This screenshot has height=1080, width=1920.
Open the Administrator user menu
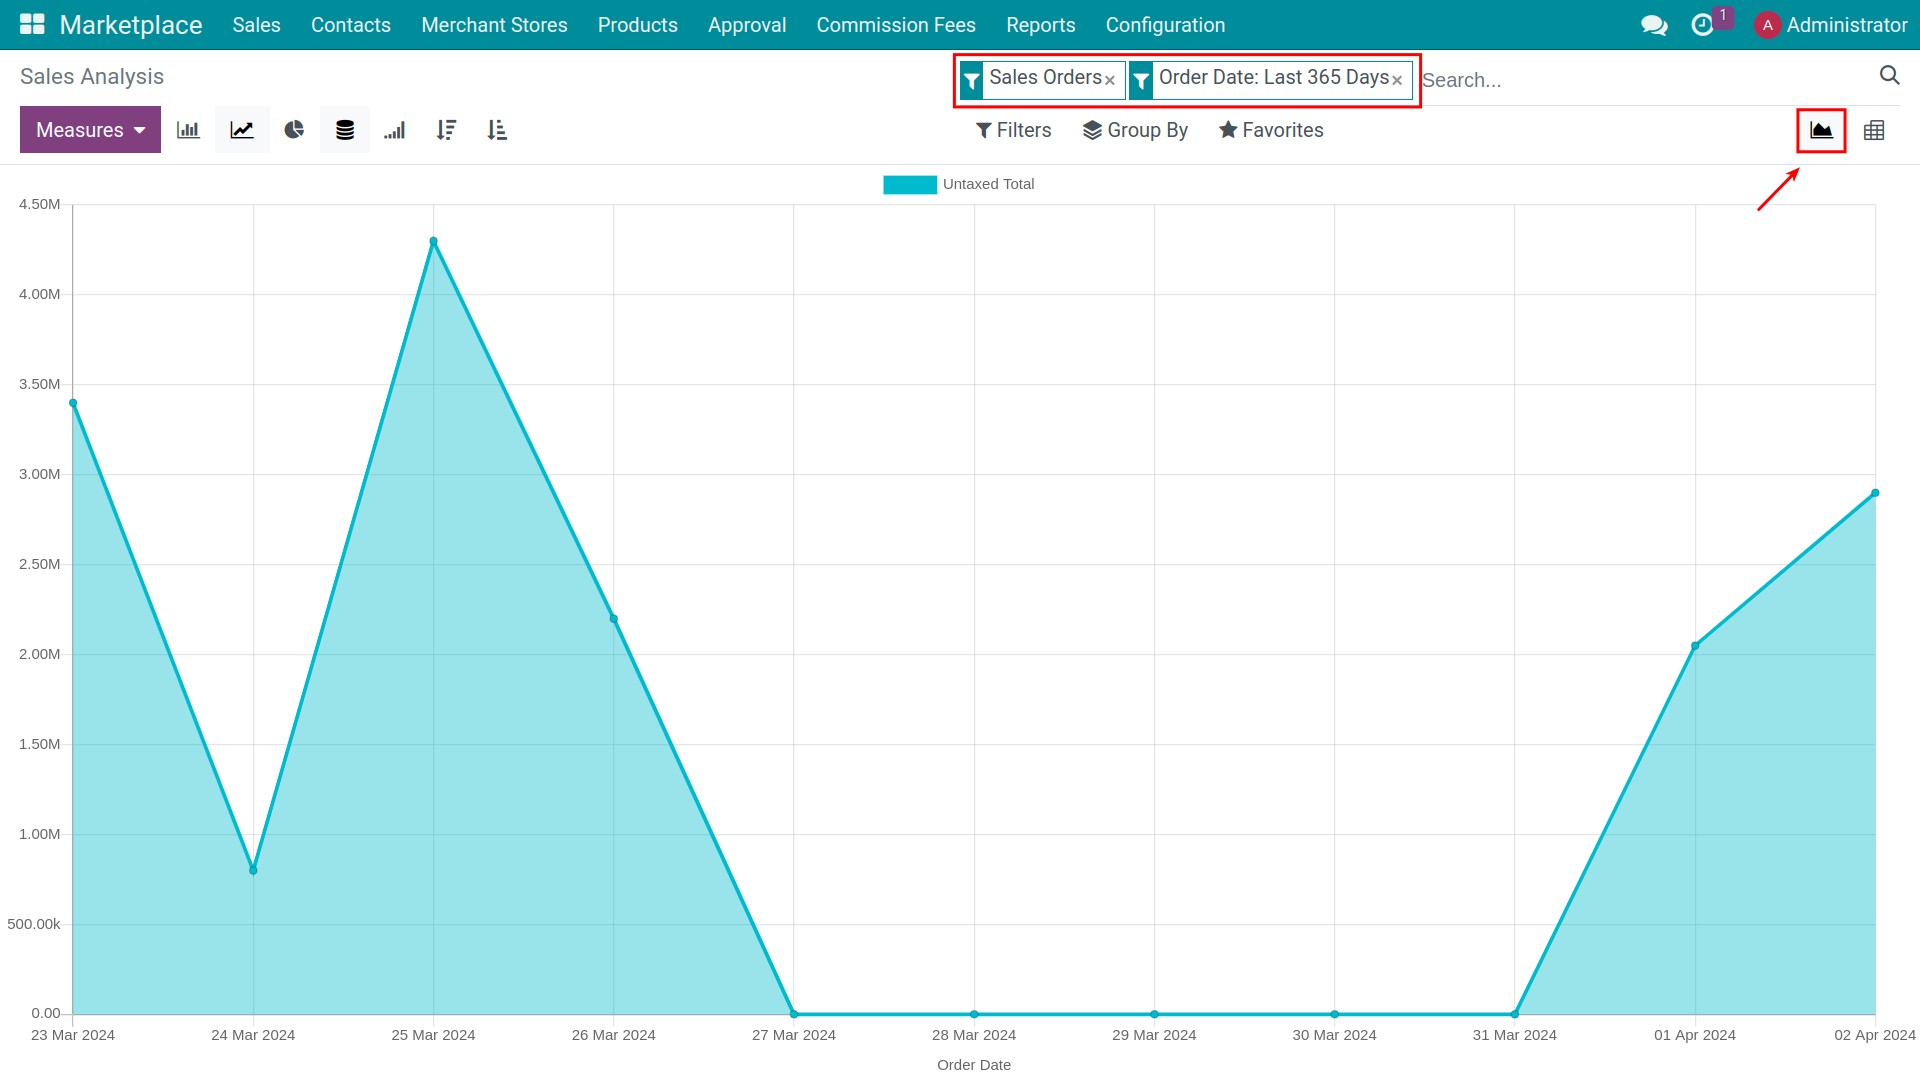1831,25
